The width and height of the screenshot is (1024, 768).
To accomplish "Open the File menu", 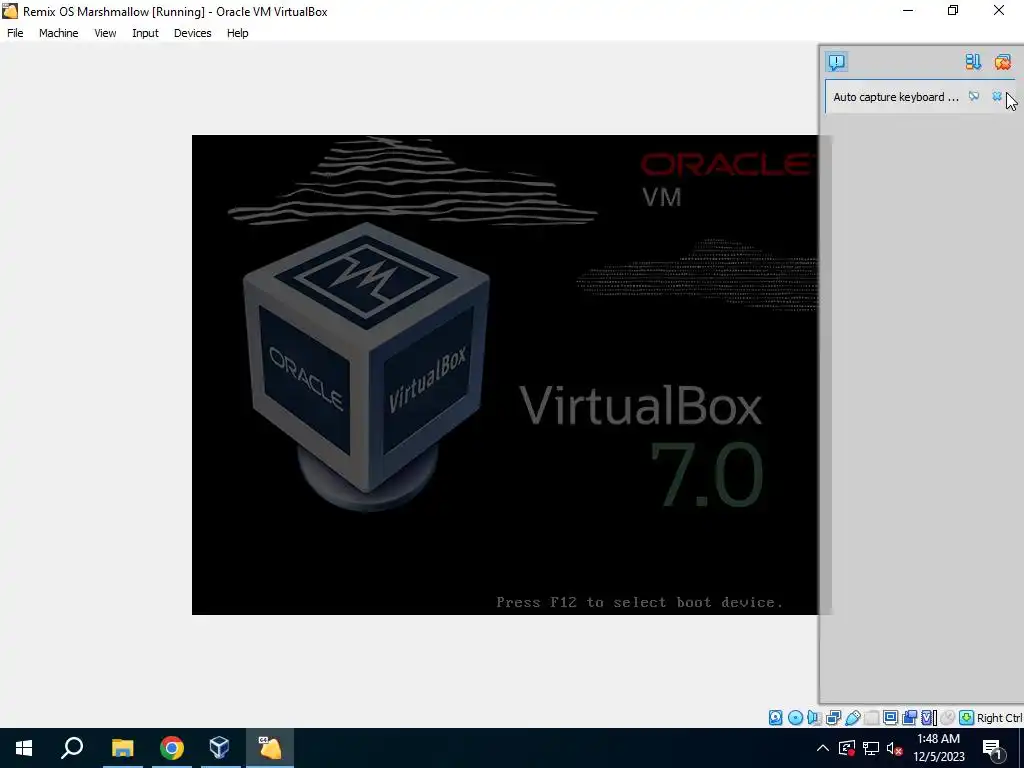I will click(15, 33).
